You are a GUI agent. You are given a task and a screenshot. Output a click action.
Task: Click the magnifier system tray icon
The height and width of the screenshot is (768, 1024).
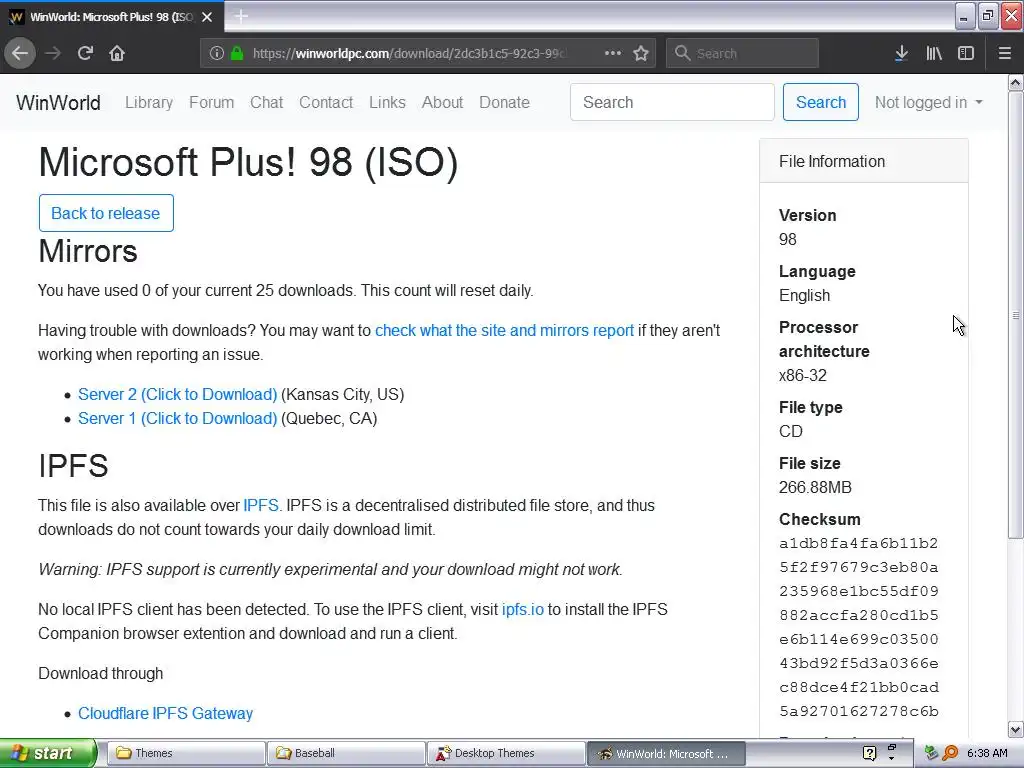click(x=950, y=753)
